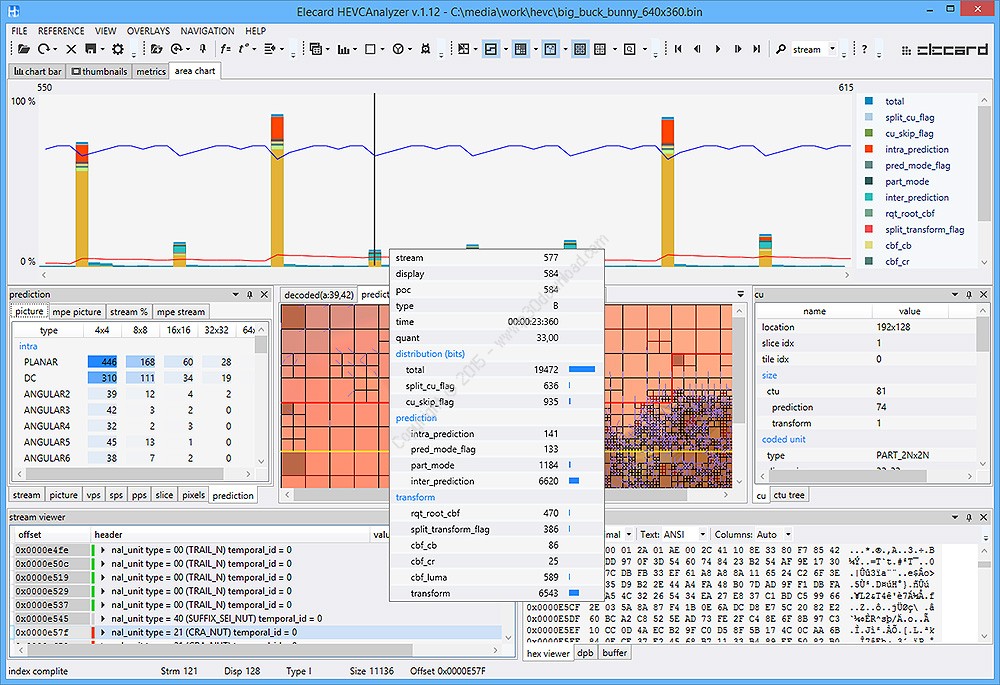Click the save floppy disk icon
Viewport: 1000px width, 685px height.
(91, 49)
